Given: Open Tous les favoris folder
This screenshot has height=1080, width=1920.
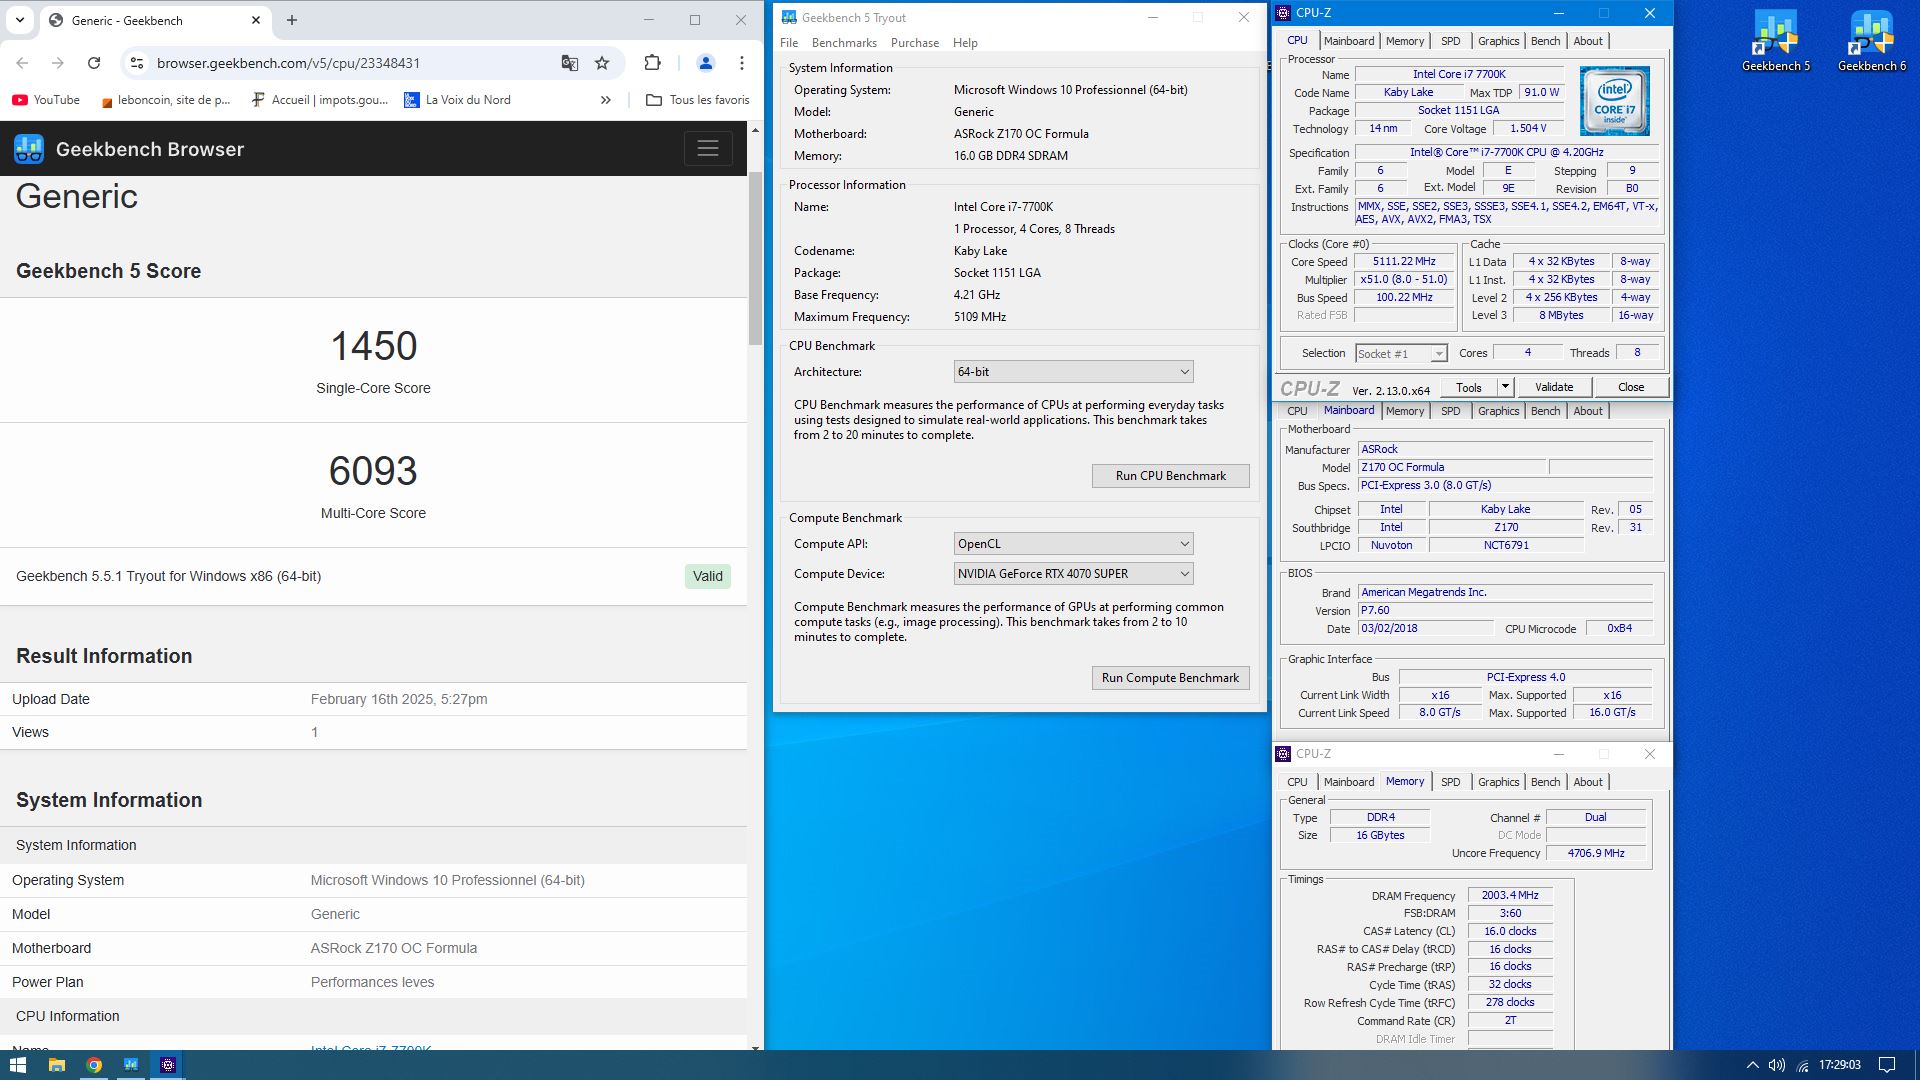Looking at the screenshot, I should click(x=698, y=100).
